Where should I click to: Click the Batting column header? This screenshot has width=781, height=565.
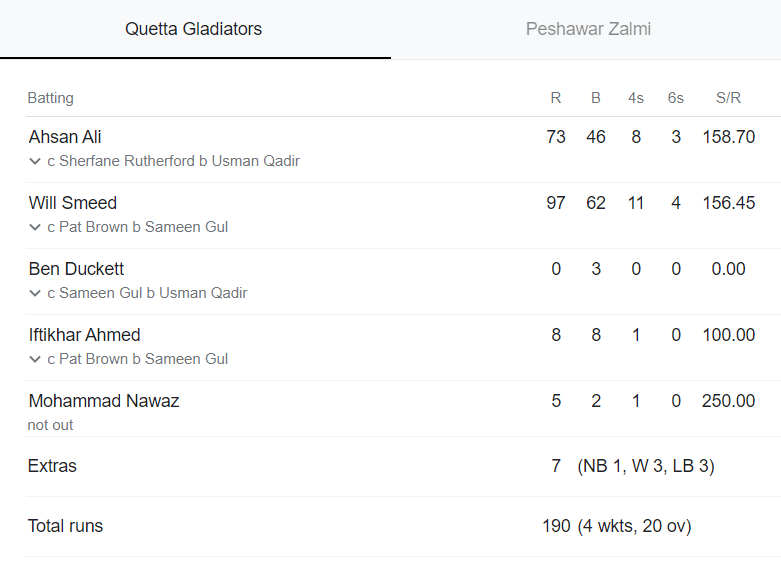pyautogui.click(x=50, y=98)
